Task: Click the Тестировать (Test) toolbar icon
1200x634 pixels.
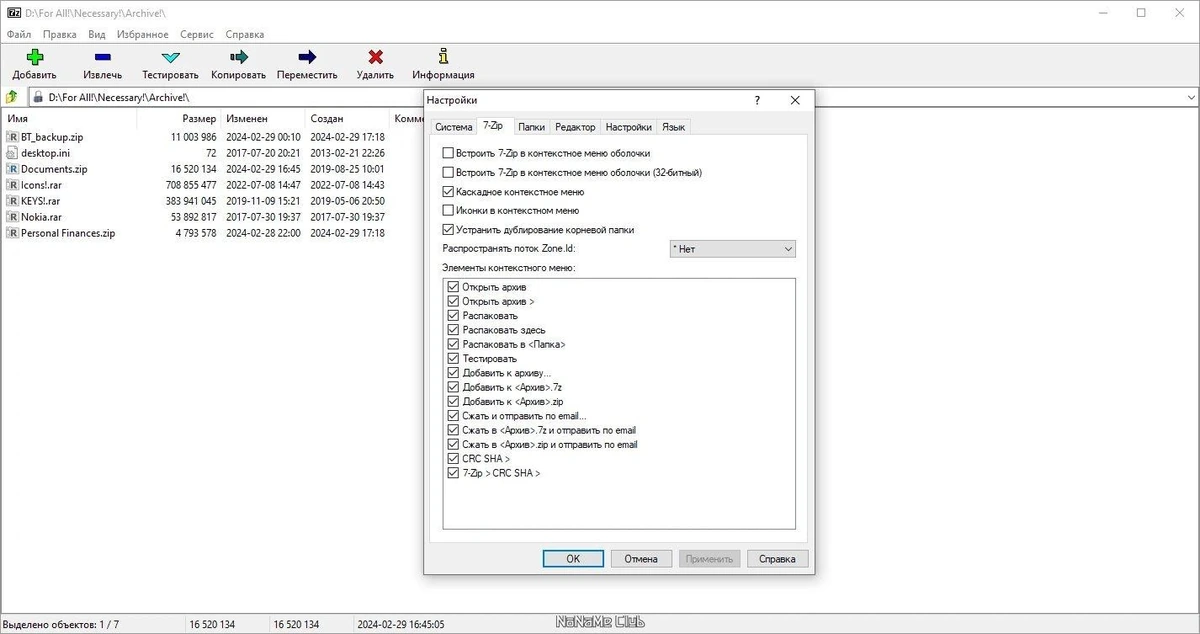Action: click(x=171, y=57)
